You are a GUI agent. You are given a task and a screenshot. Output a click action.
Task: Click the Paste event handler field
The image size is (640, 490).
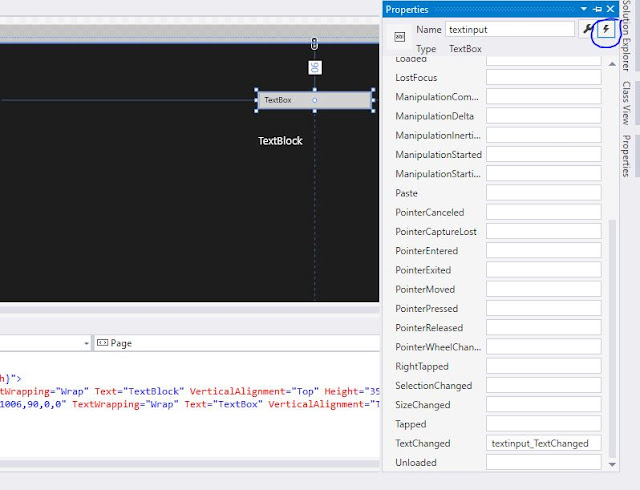coord(544,193)
